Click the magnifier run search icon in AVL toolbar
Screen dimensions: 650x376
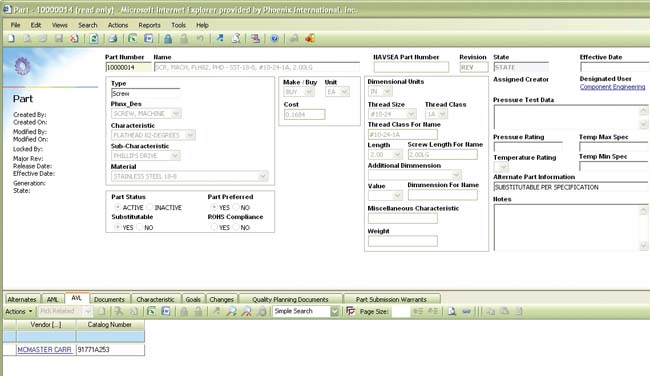coord(231,311)
